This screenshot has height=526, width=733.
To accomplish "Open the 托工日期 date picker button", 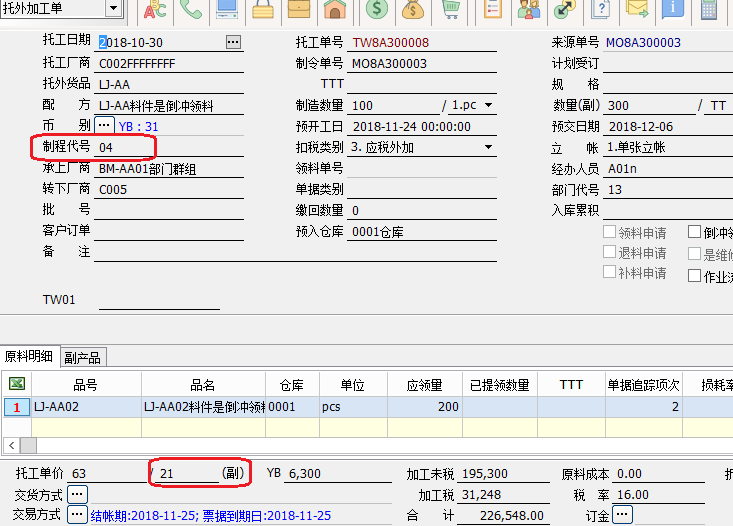I will point(233,42).
